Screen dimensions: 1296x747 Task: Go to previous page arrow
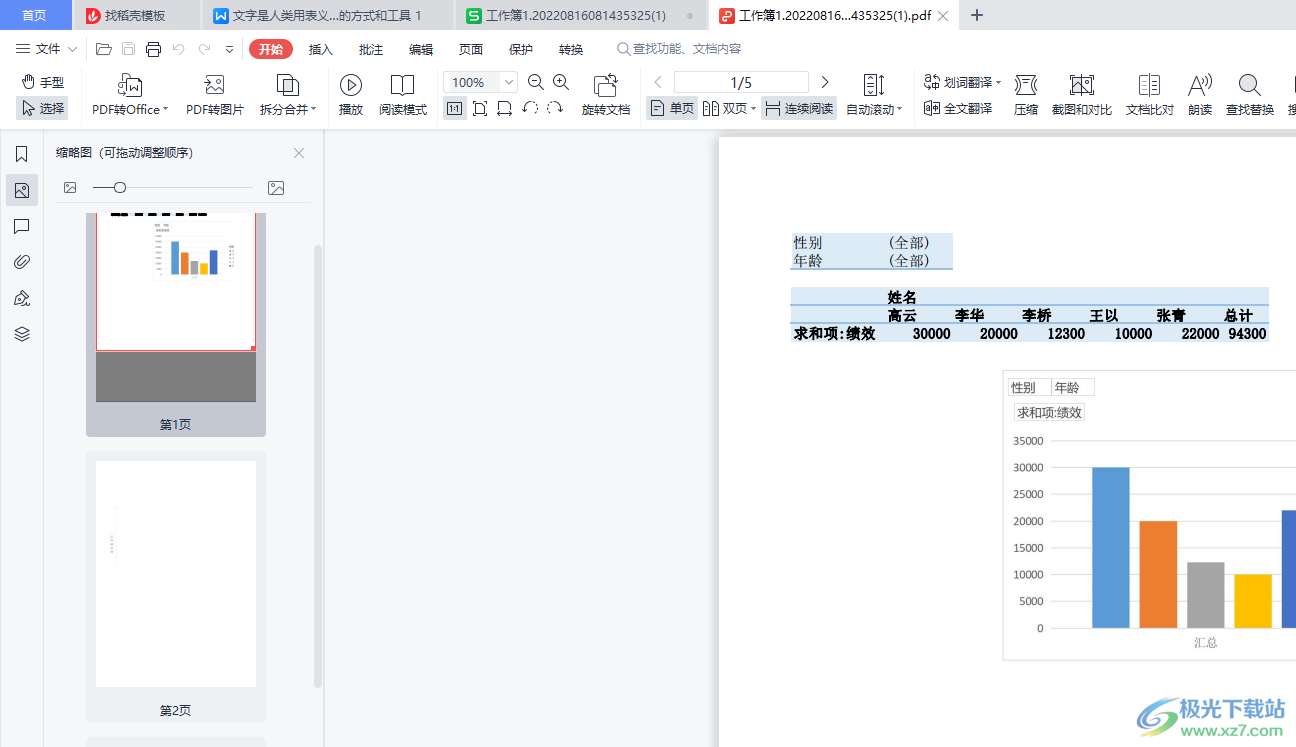point(657,82)
